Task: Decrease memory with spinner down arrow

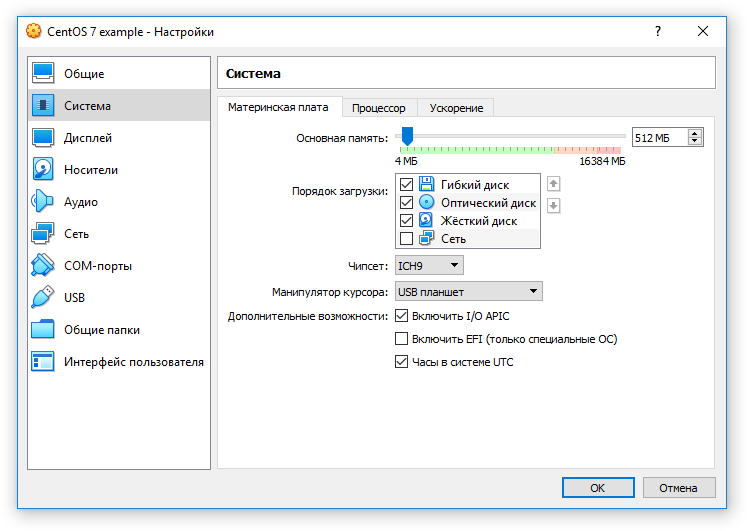Action: (x=695, y=141)
